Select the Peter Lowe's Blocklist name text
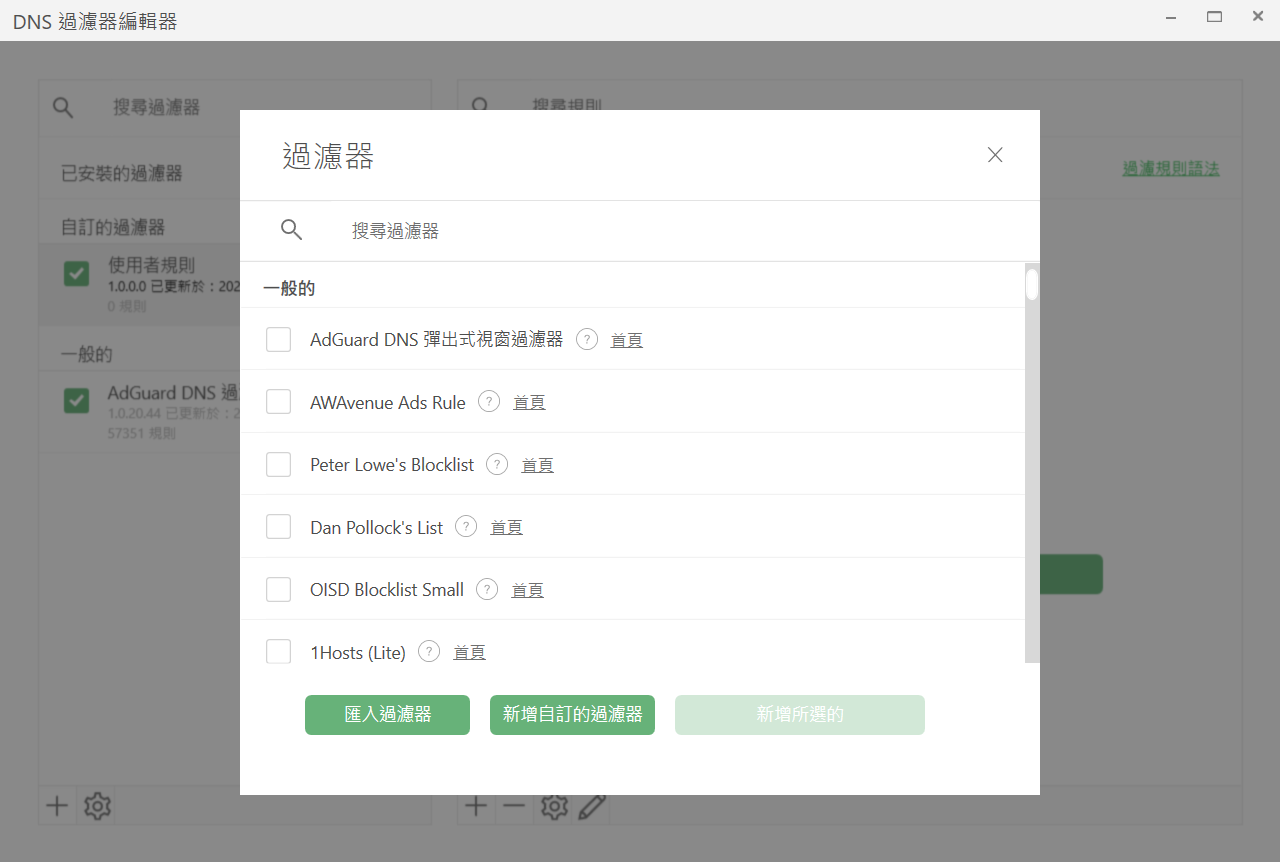Image resolution: width=1280 pixels, height=862 pixels. tap(392, 465)
